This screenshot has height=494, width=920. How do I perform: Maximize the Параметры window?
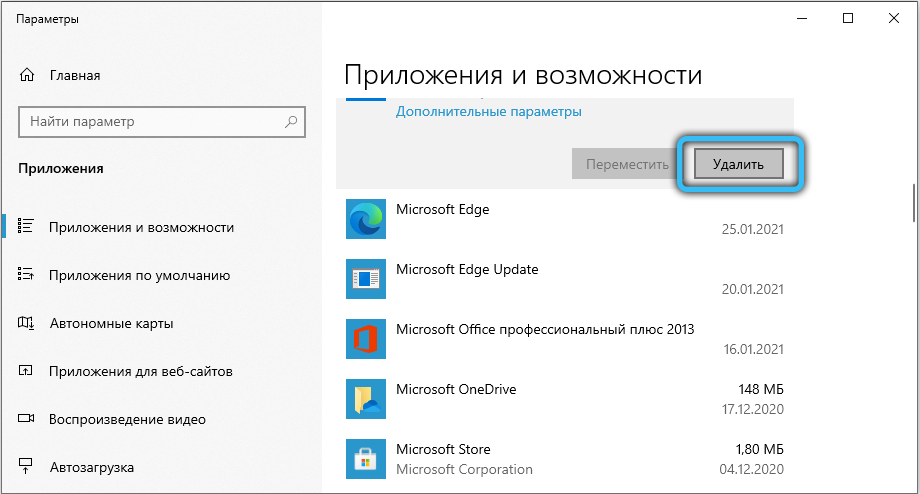(848, 18)
